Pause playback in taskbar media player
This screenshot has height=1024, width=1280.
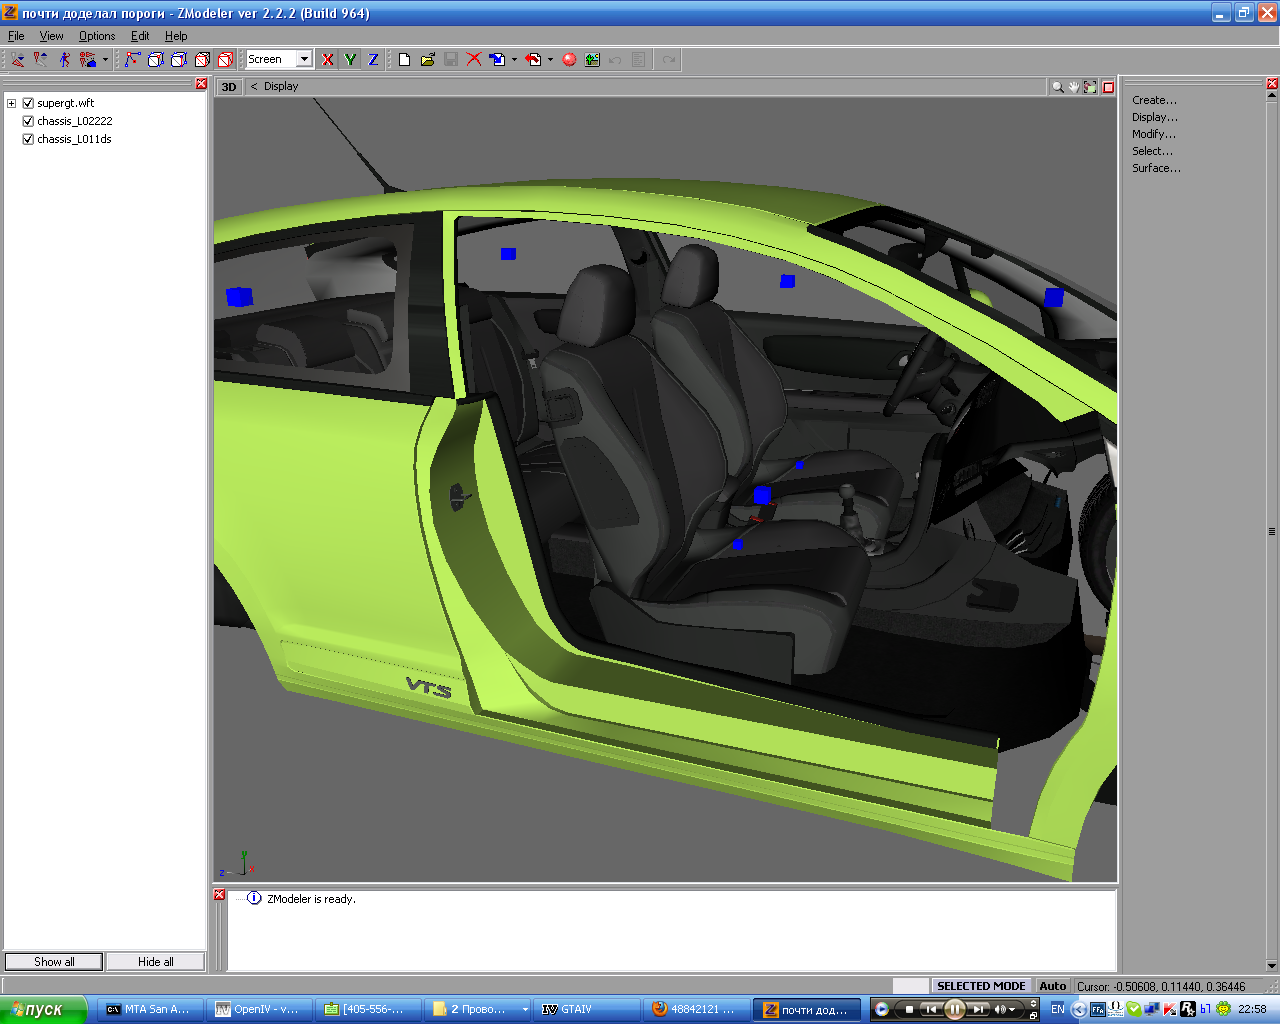click(954, 1009)
